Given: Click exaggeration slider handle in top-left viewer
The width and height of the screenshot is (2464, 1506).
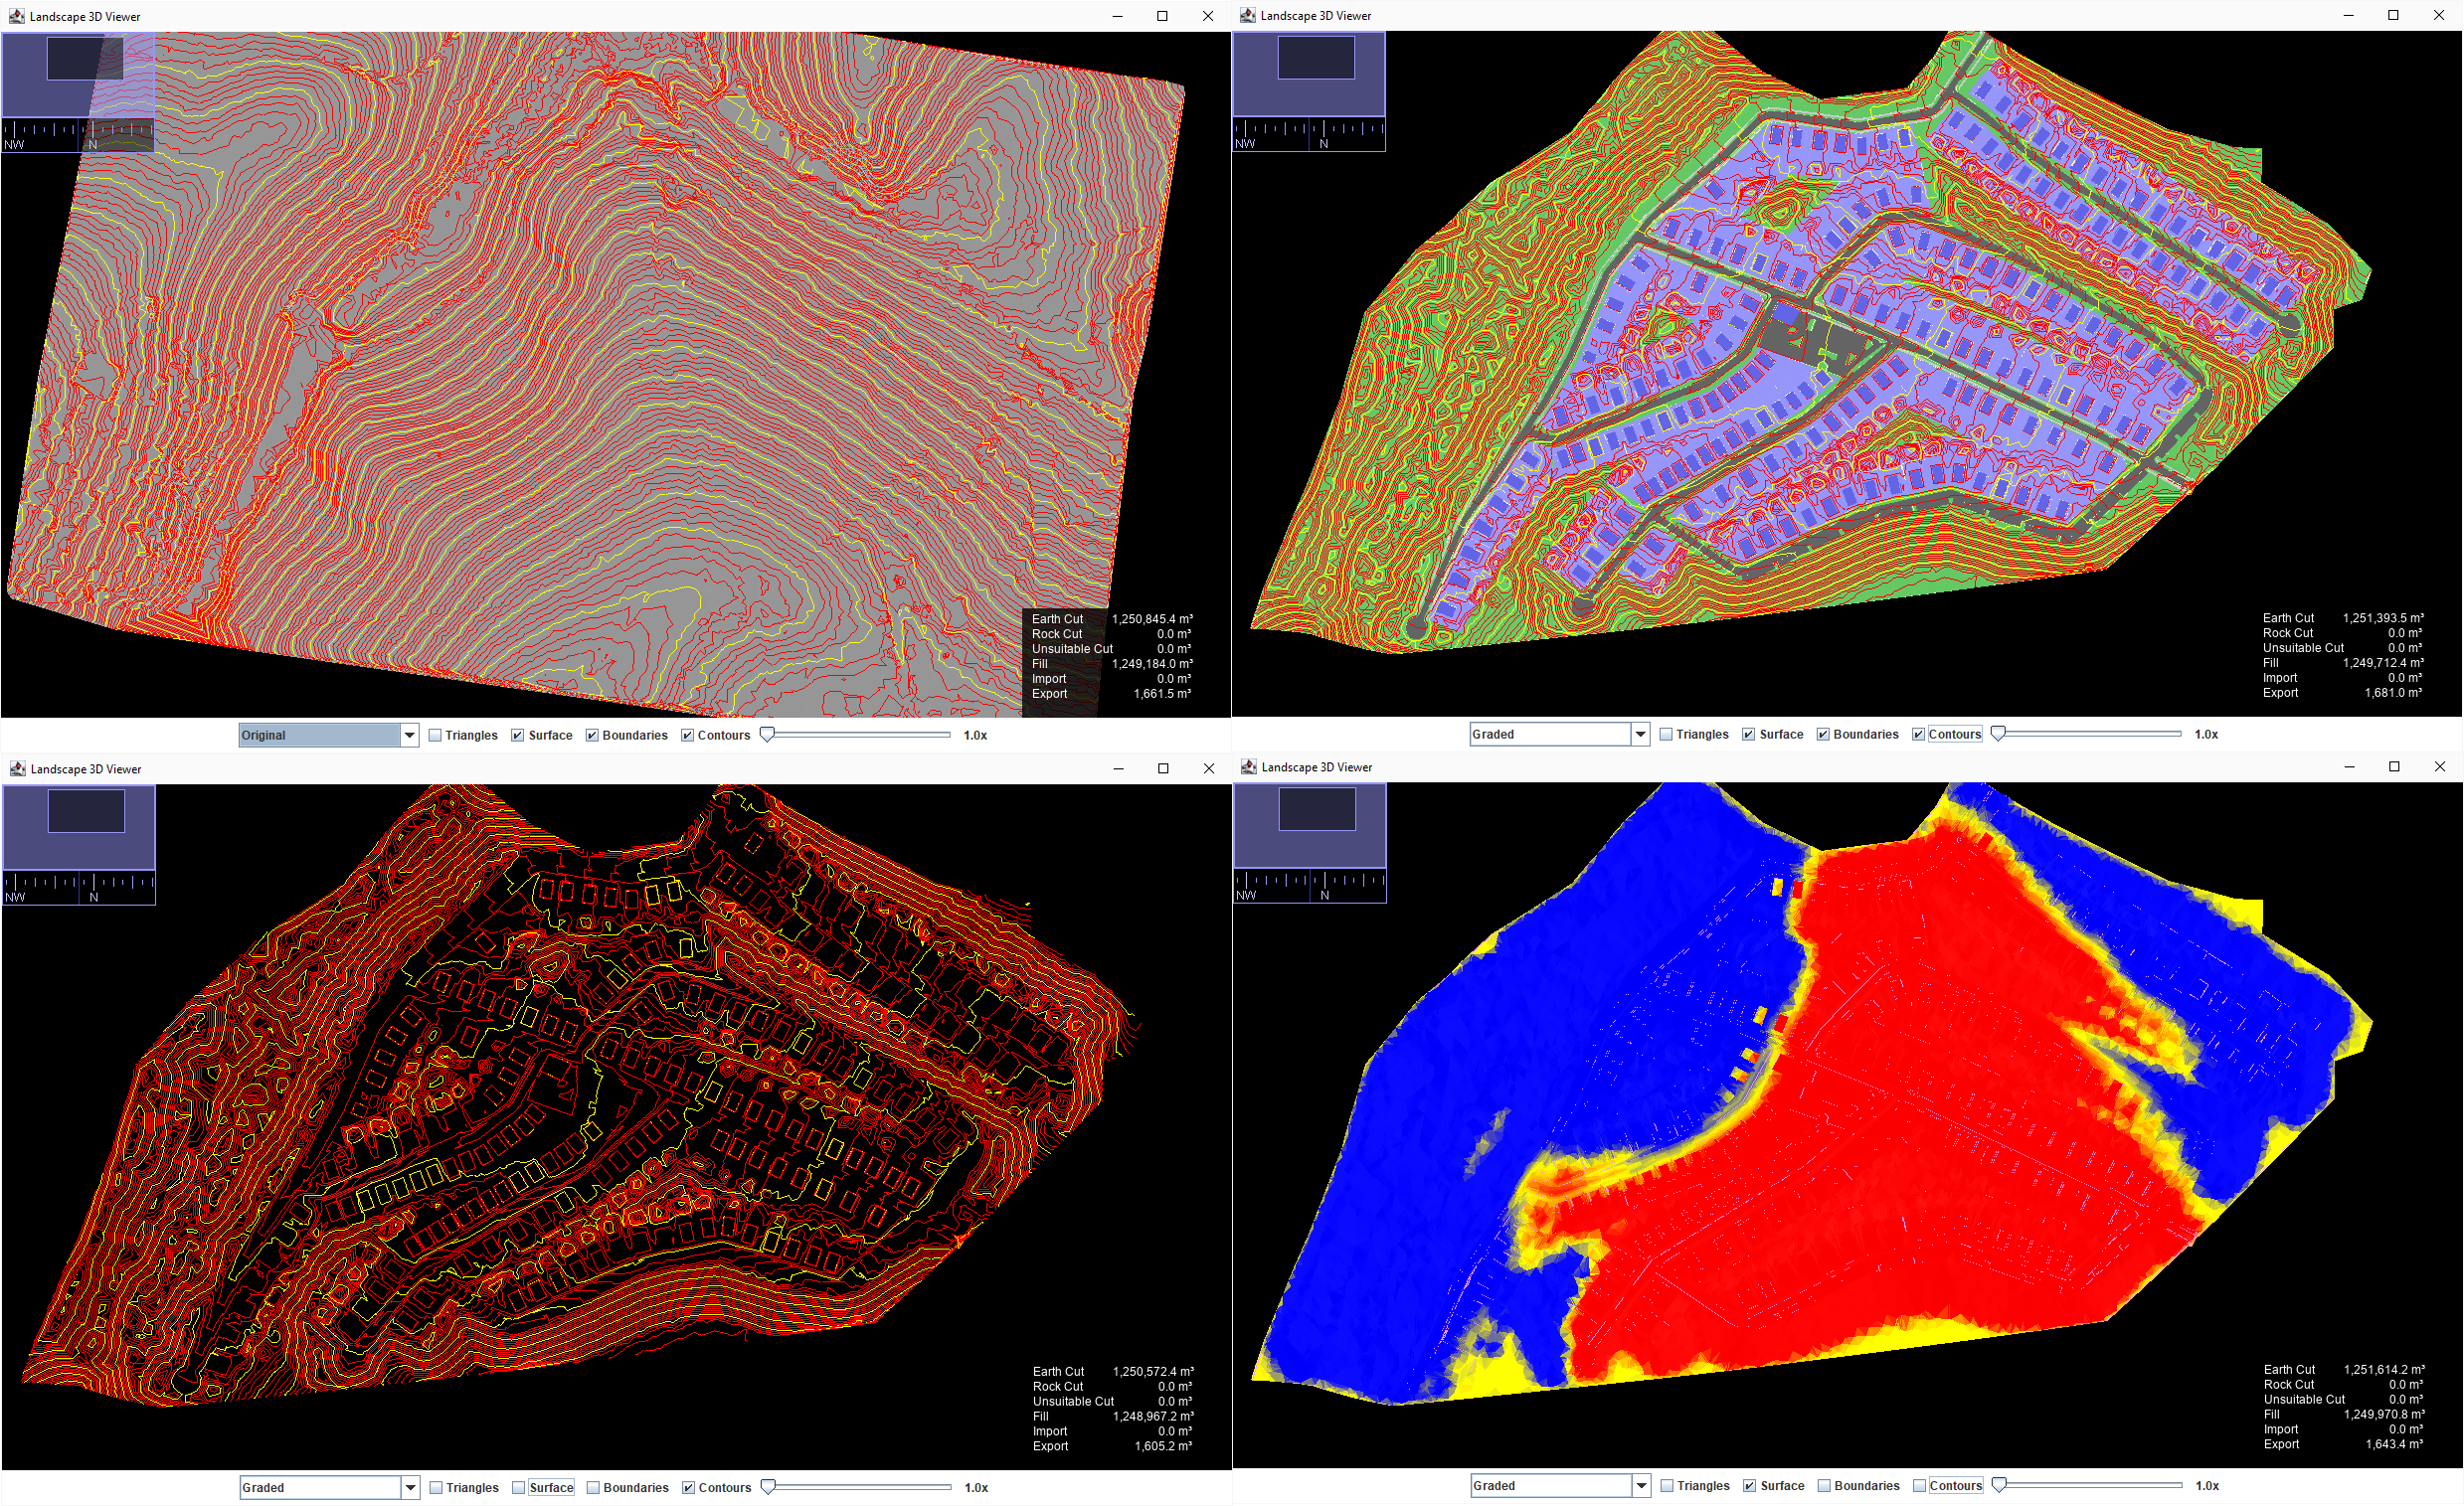Looking at the screenshot, I should [767, 735].
